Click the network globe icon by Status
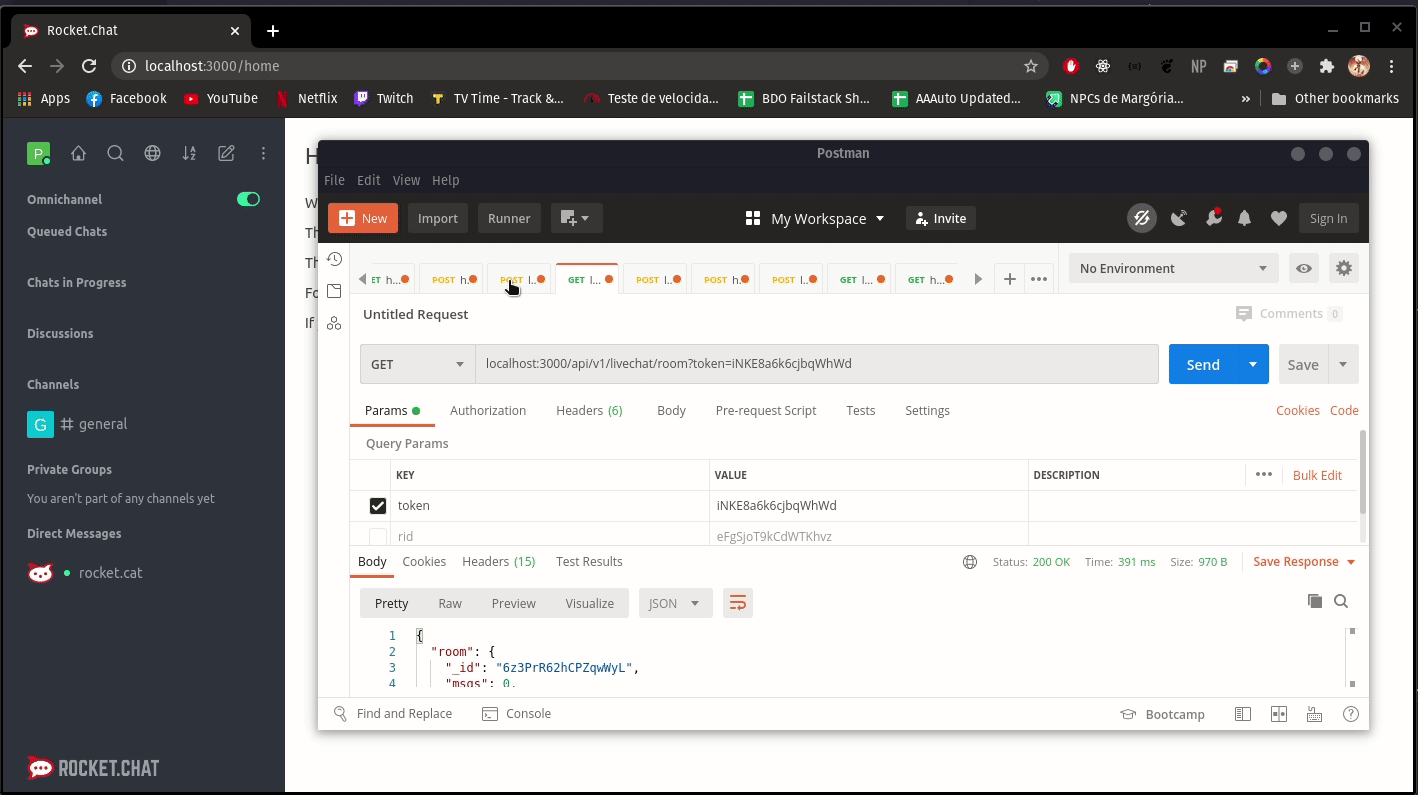Screen dimensions: 1418x795 (970, 562)
